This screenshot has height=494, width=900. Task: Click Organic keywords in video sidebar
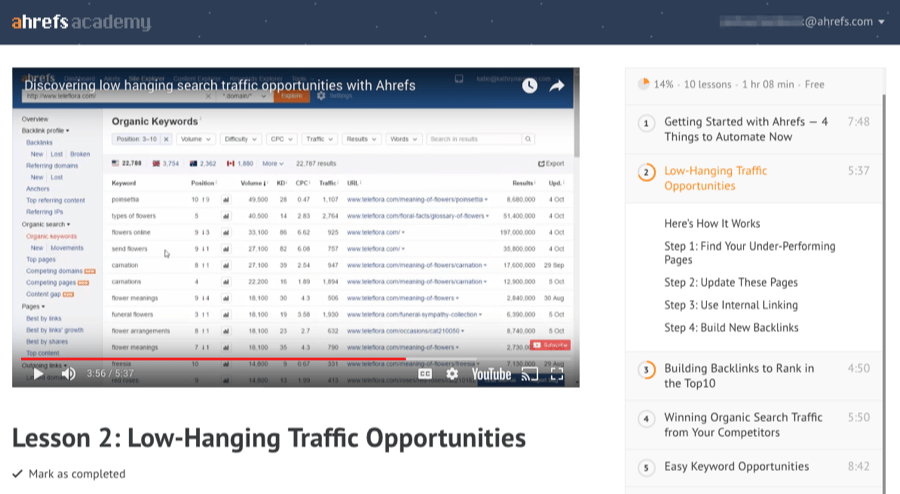coord(51,236)
